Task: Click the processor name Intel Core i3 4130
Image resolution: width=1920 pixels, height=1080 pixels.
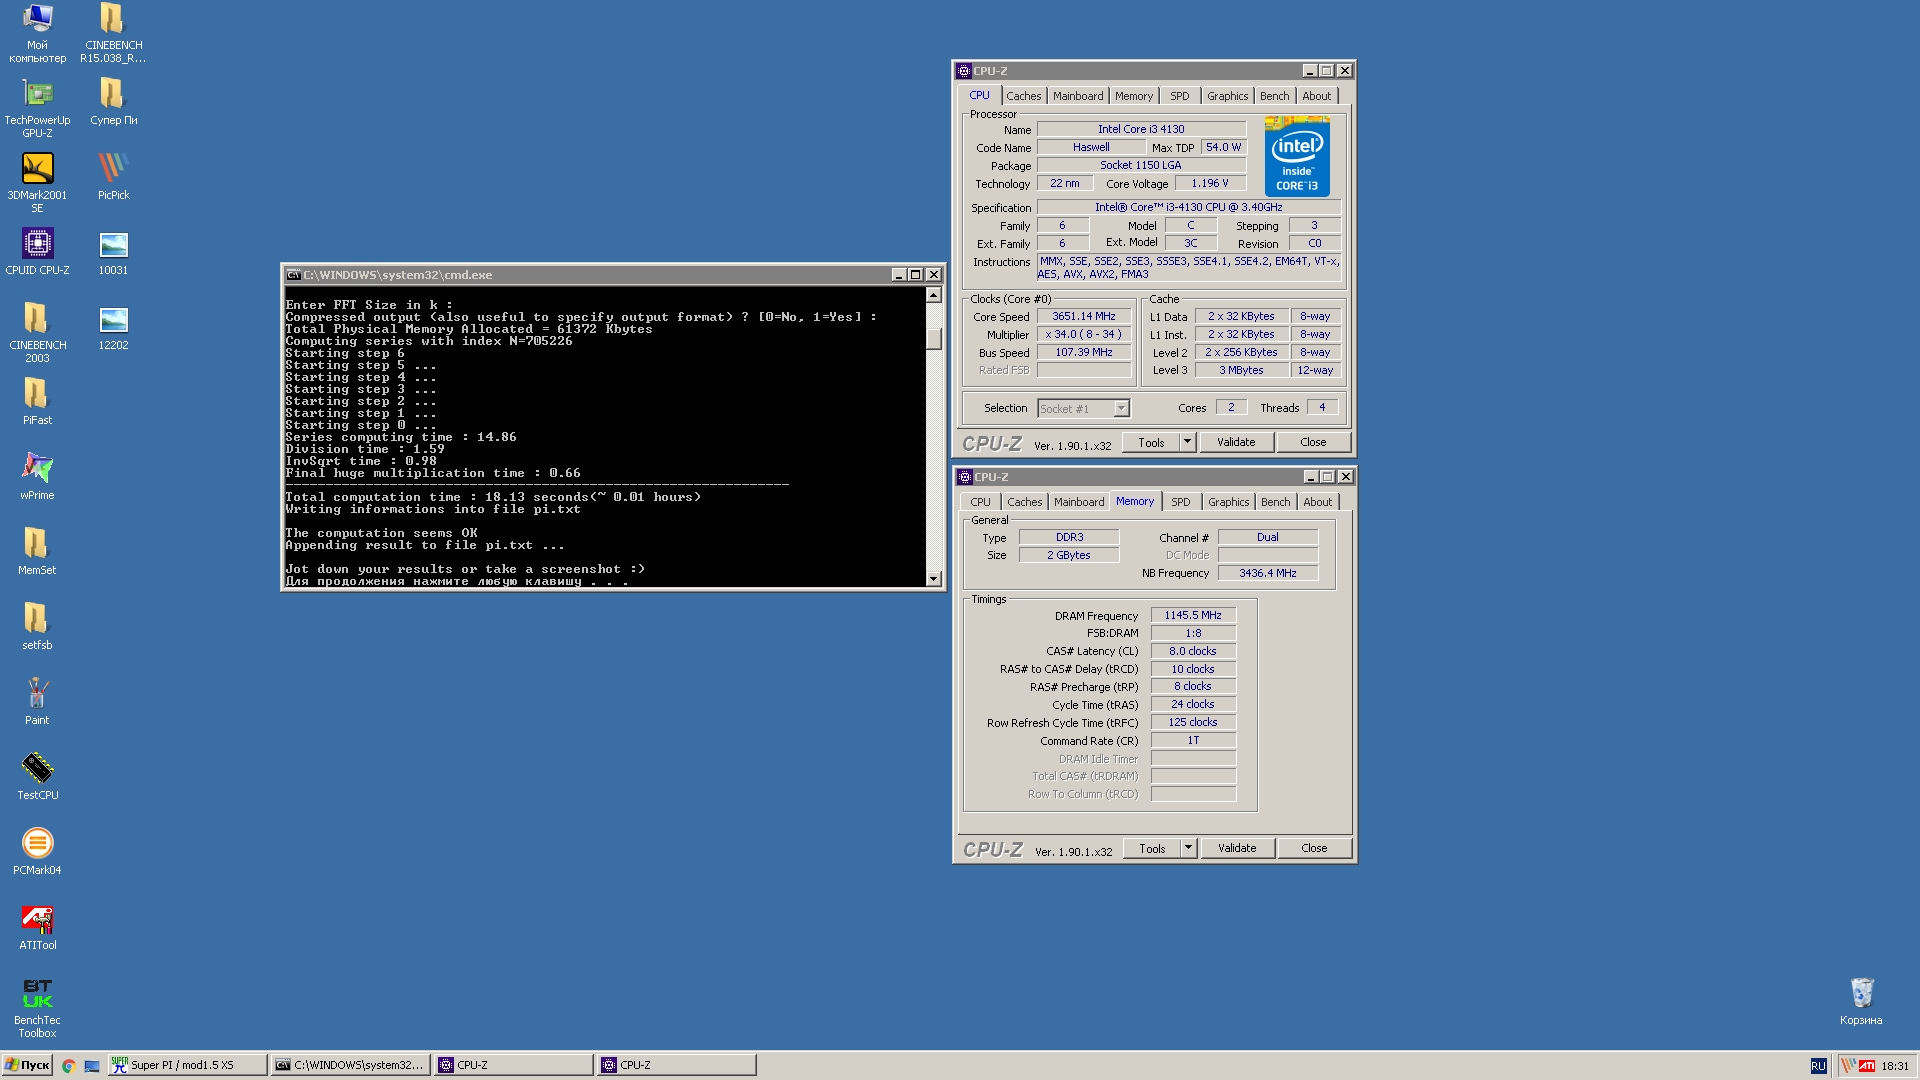Action: click(x=1141, y=129)
